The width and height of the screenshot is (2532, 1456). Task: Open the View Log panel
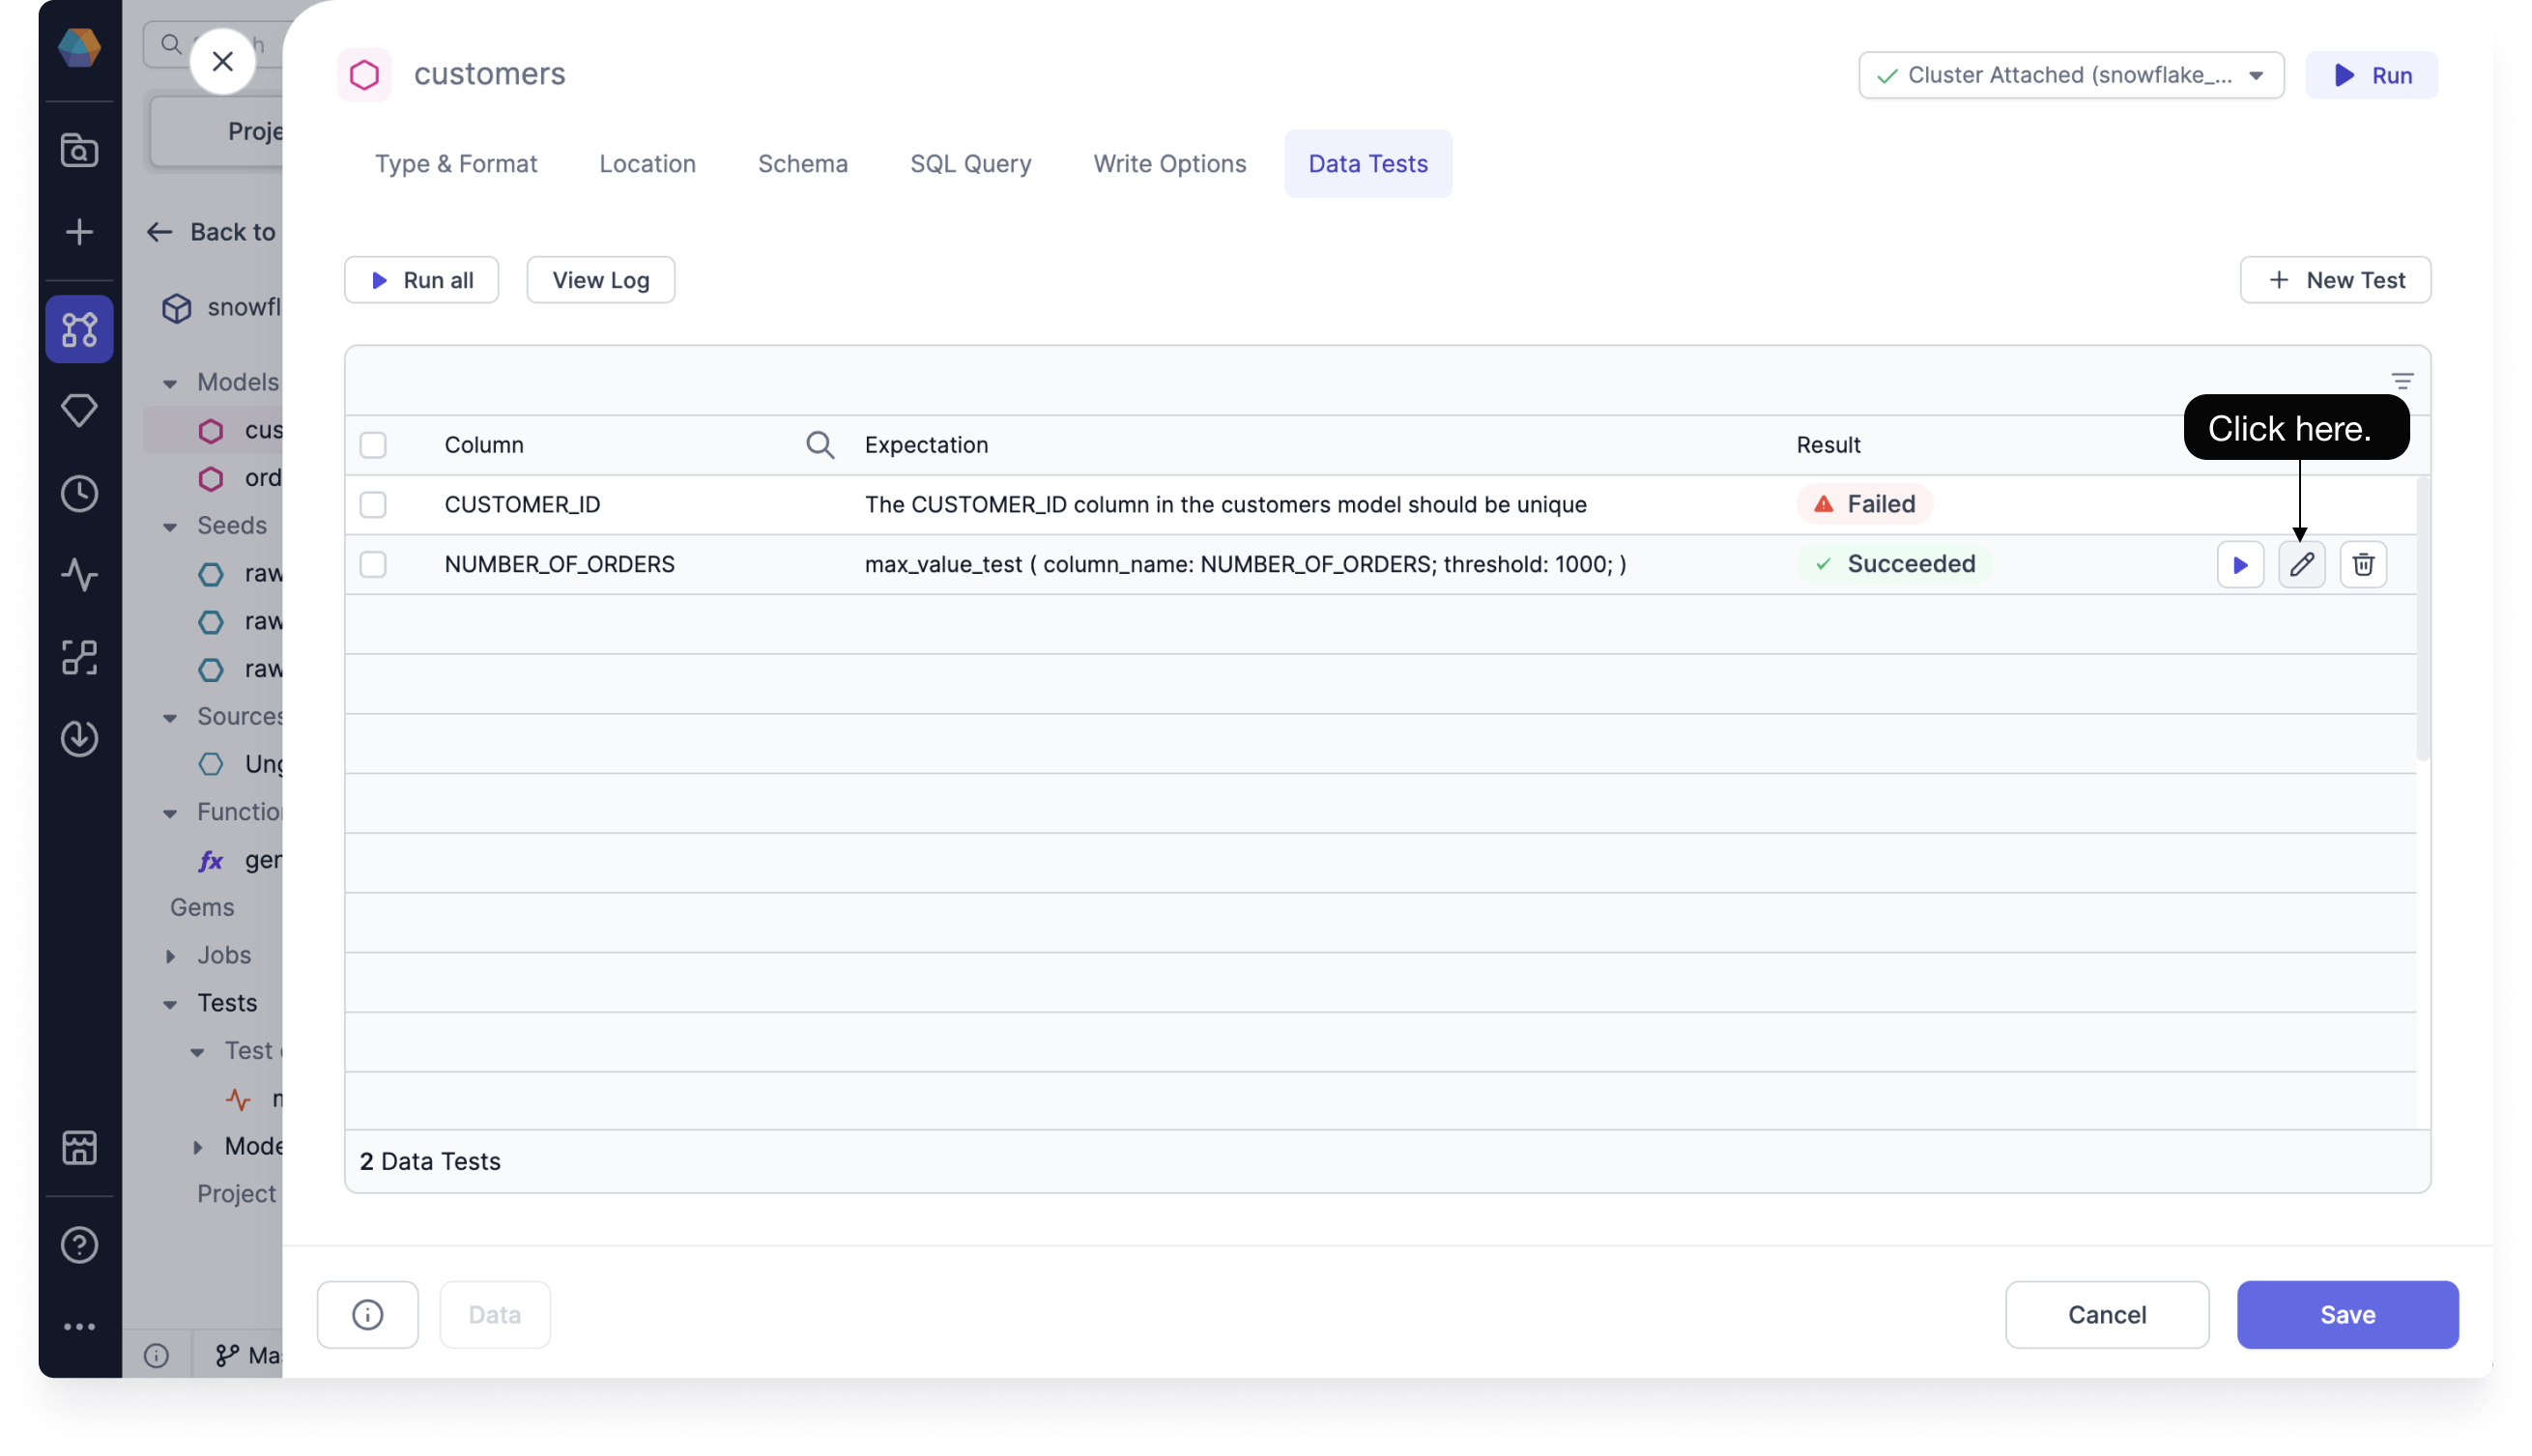click(600, 278)
